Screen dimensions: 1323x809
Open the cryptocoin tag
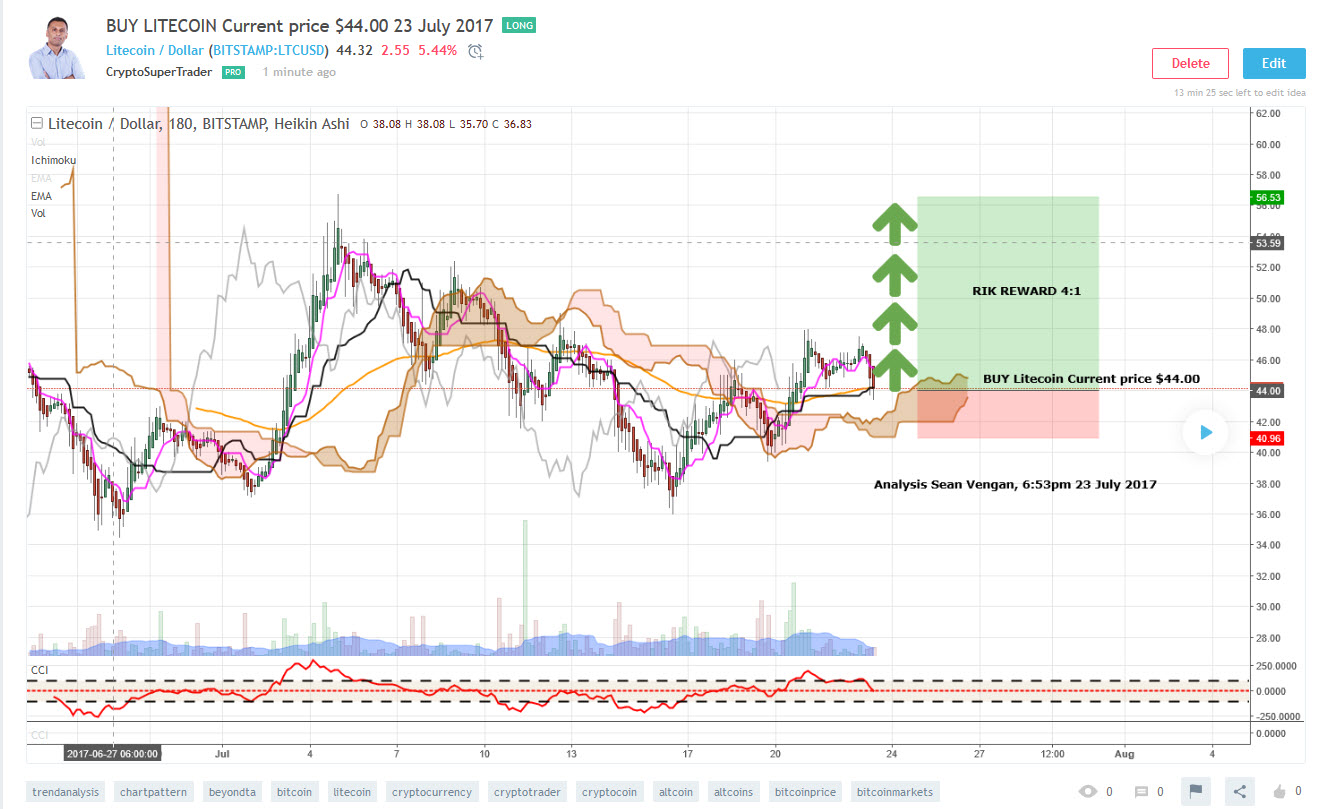tap(610, 792)
